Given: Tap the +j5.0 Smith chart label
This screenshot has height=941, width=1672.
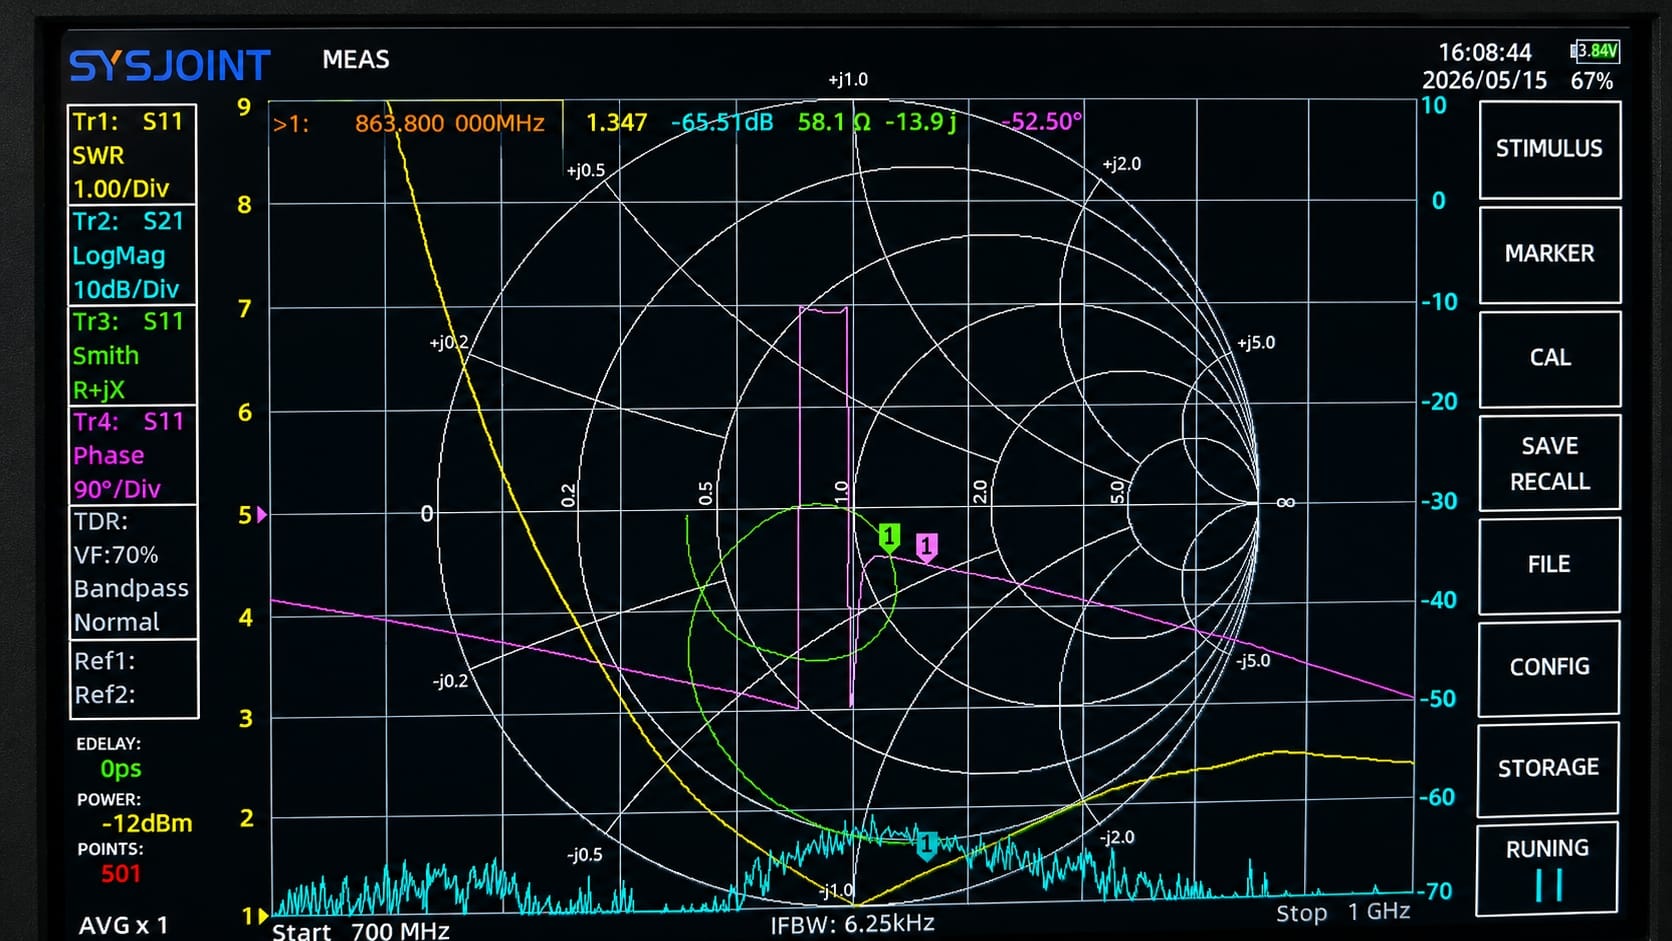Looking at the screenshot, I should pos(1256,343).
